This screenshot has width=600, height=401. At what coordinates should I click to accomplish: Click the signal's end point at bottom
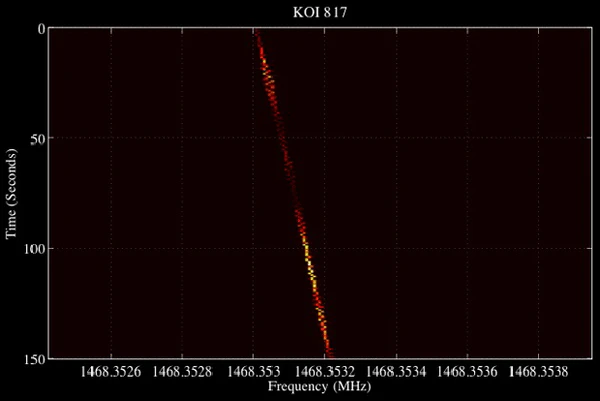pos(330,353)
